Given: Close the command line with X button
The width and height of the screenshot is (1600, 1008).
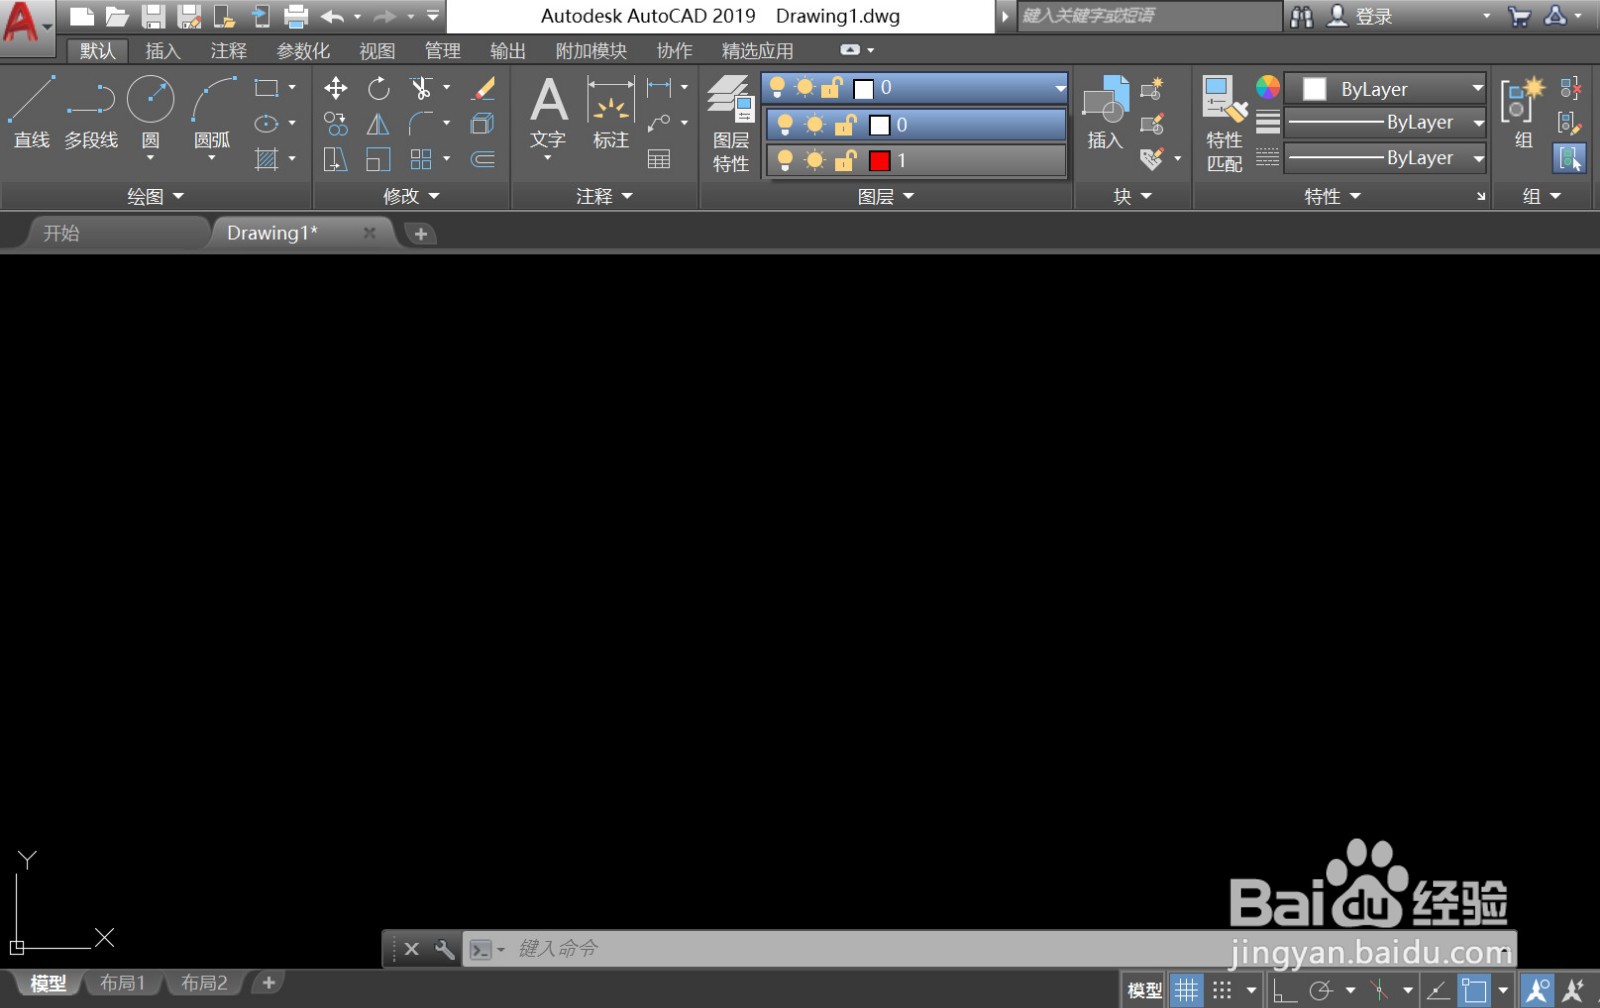Looking at the screenshot, I should pos(412,949).
